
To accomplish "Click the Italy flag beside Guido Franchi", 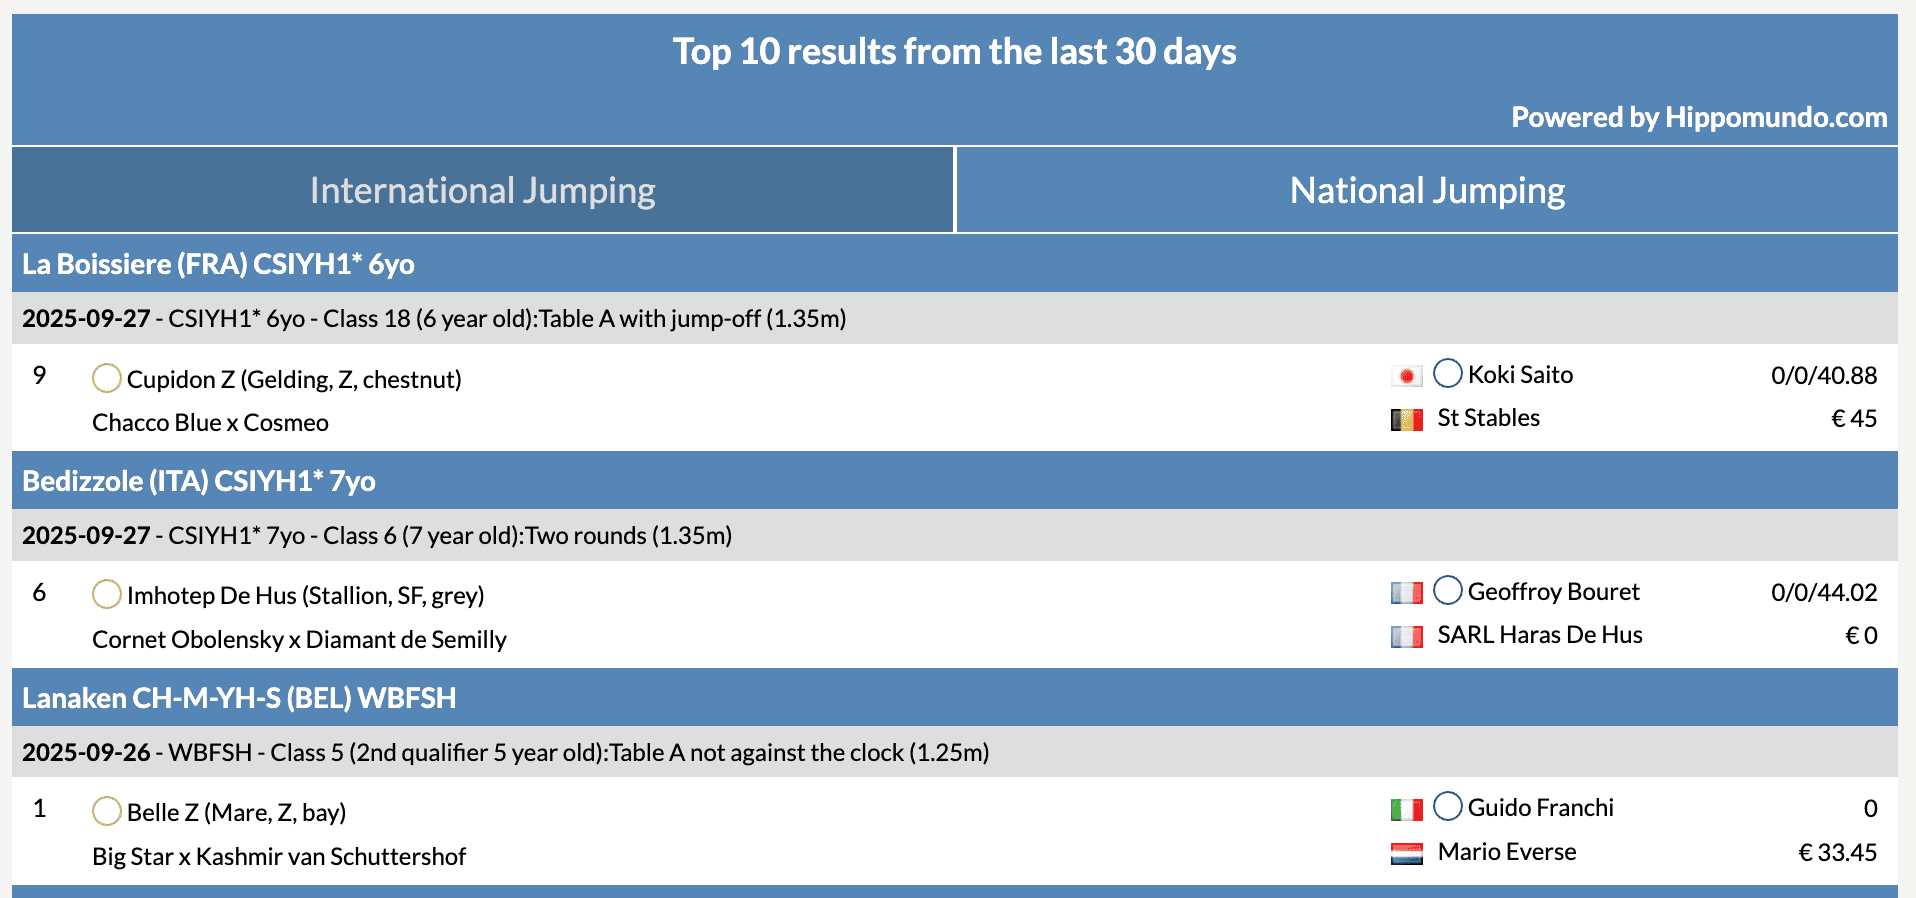I will click(x=1406, y=809).
